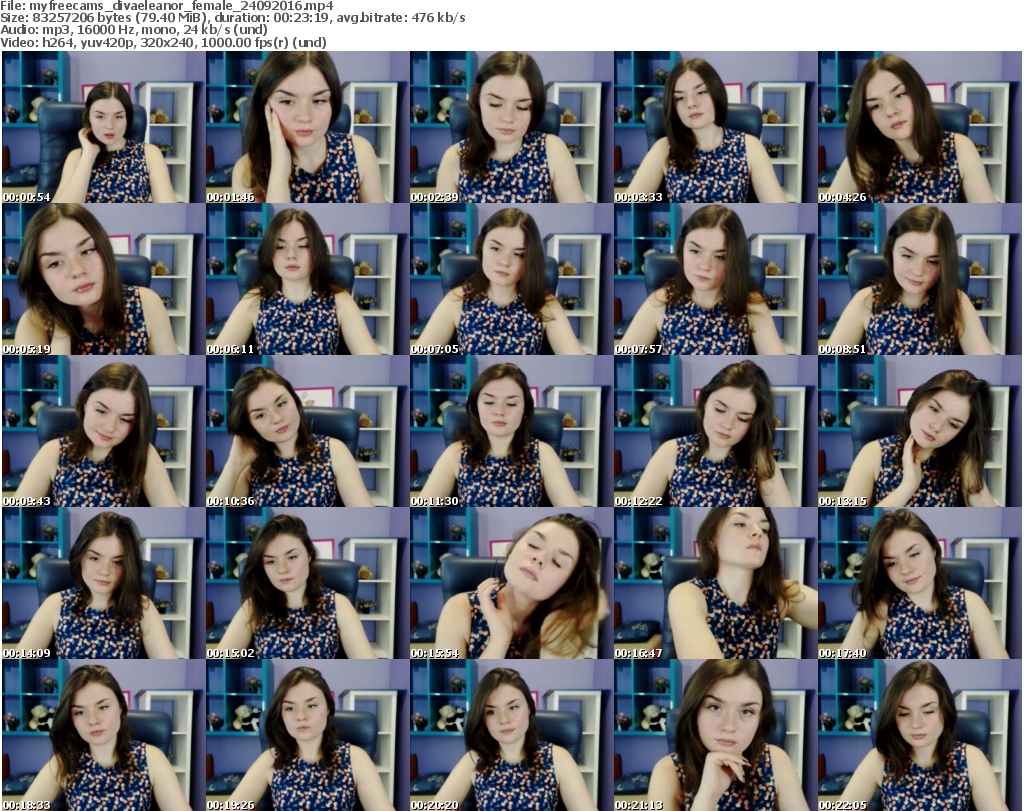
Task: Click the Video codec info line
Action: coord(165,43)
